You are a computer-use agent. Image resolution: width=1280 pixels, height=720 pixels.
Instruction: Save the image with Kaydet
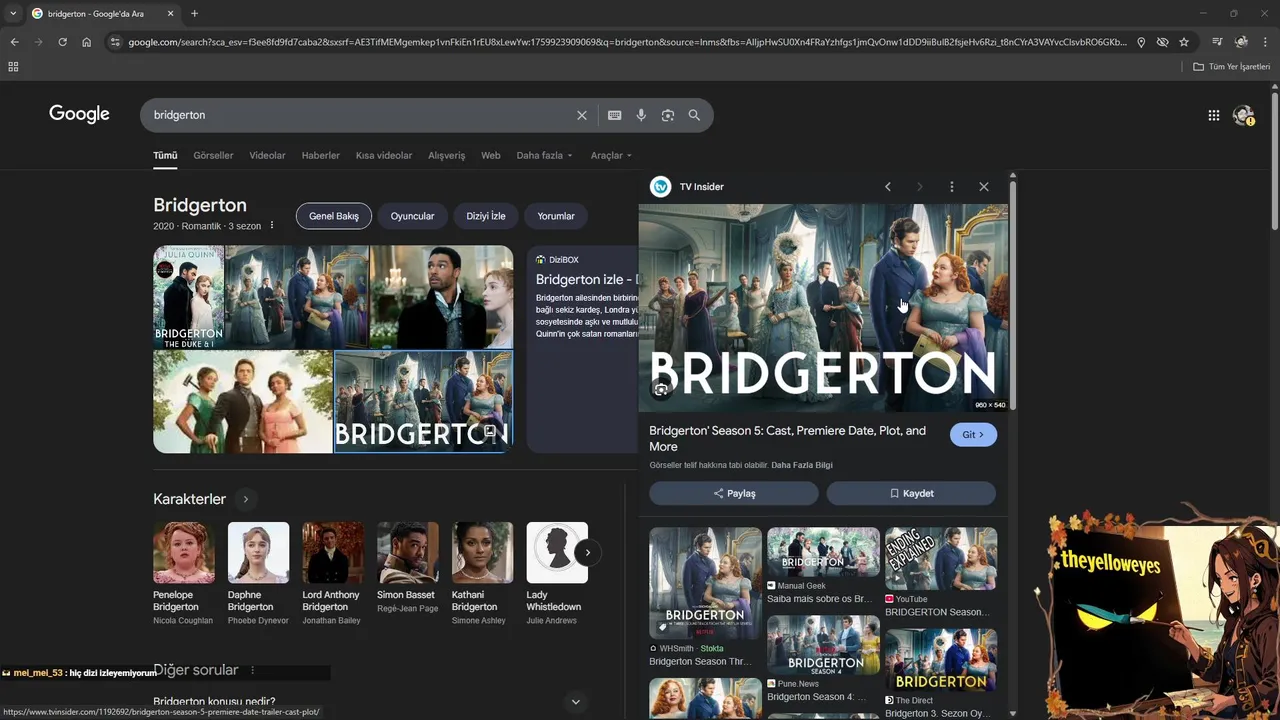click(911, 493)
